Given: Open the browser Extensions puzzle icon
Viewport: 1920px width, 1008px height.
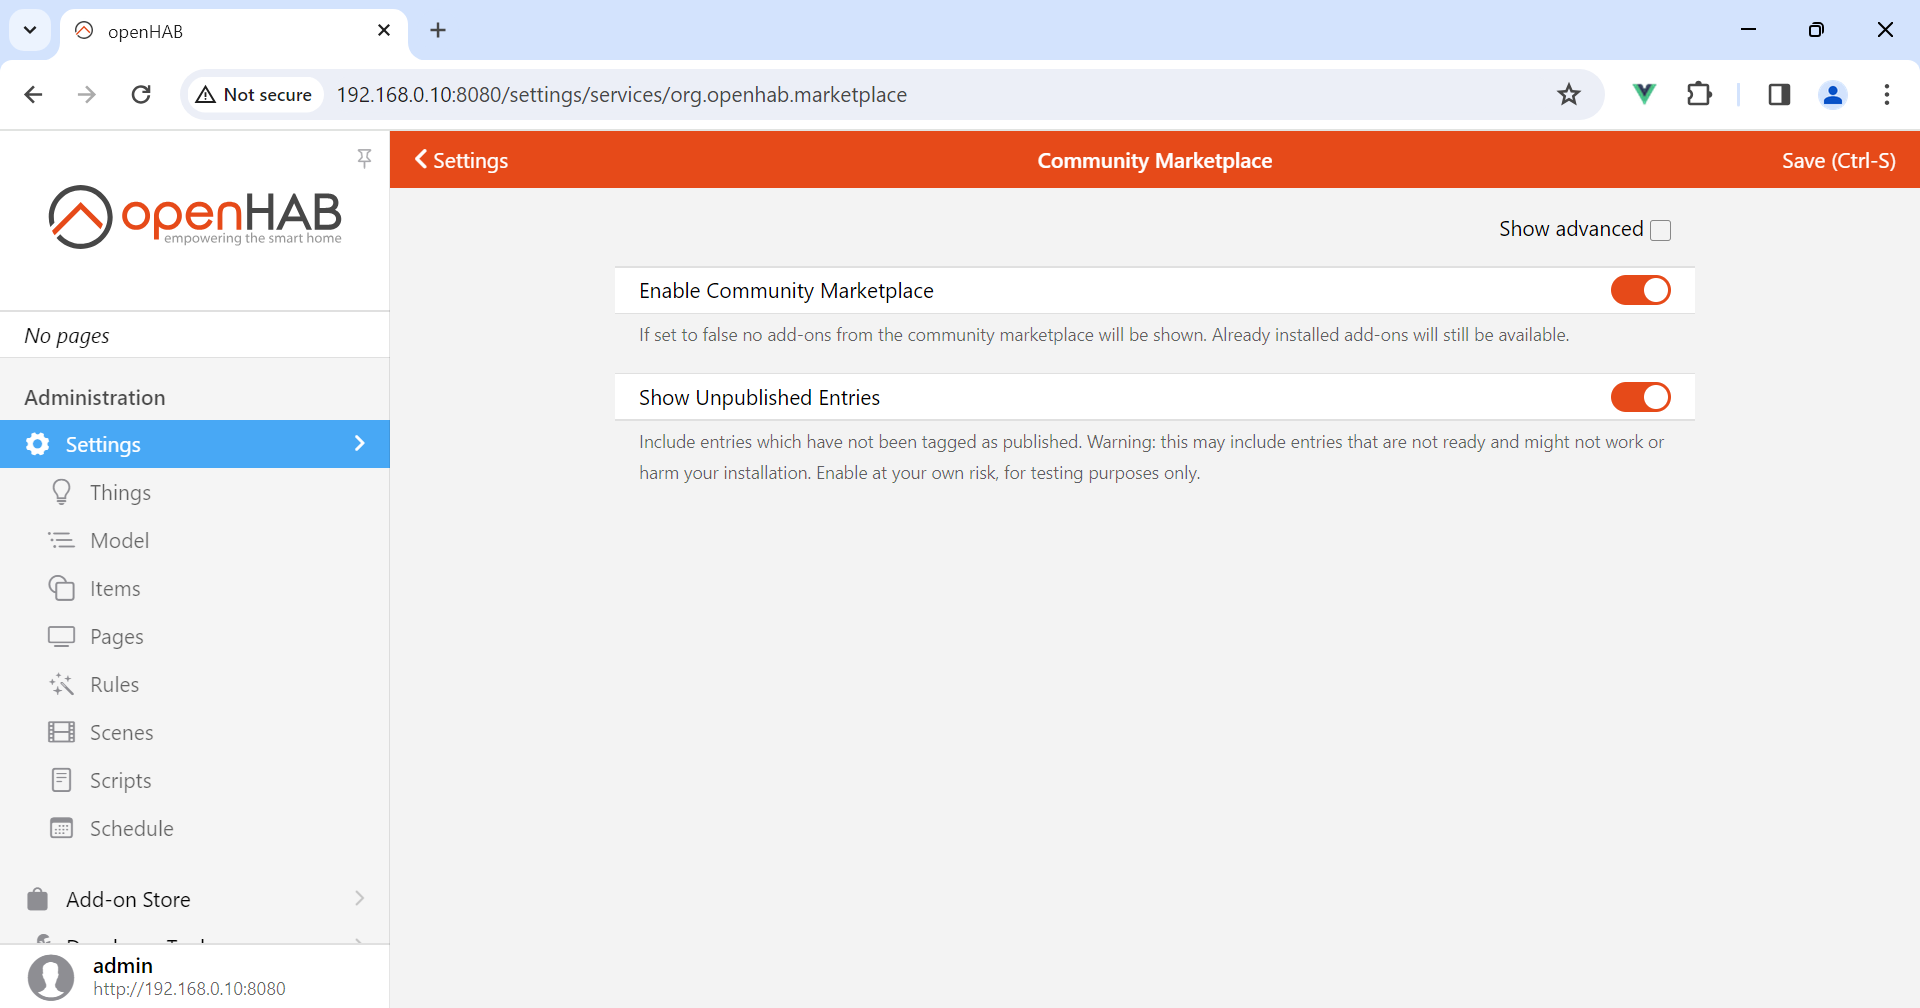Looking at the screenshot, I should coord(1699,94).
